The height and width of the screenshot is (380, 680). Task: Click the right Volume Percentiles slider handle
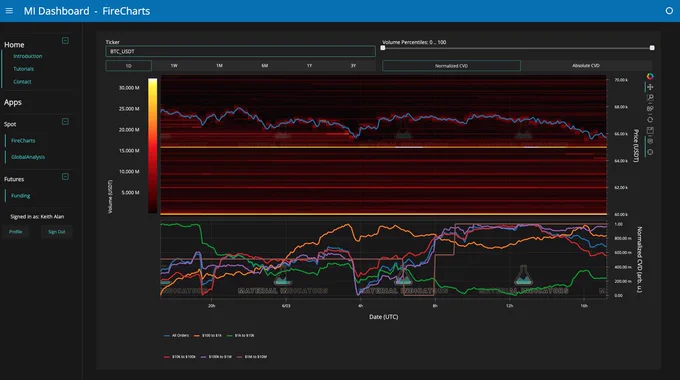point(652,48)
